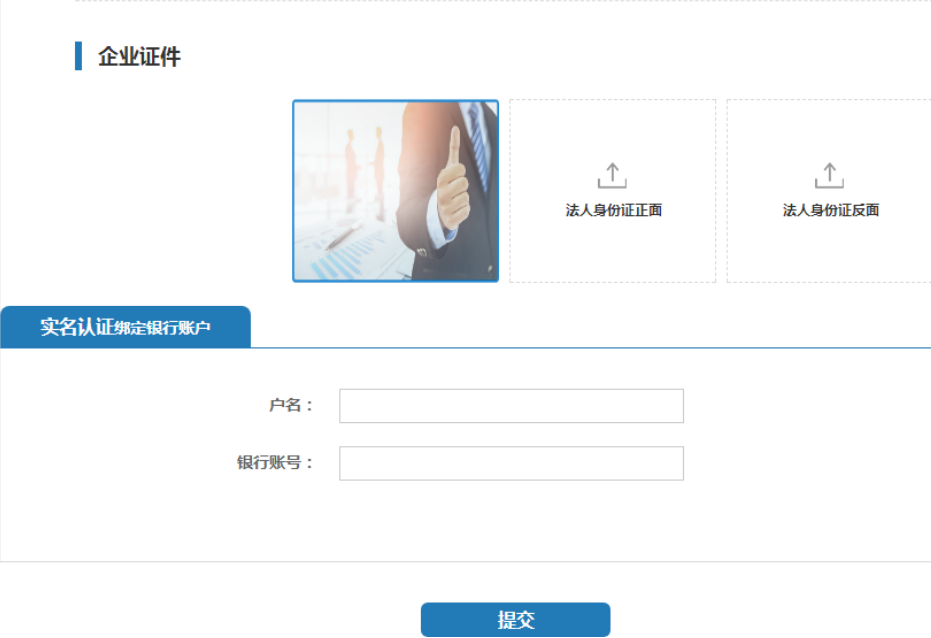Click the 绑定银行账户 subtitle in the tab
Screen dimensions: 931x638
point(162,328)
